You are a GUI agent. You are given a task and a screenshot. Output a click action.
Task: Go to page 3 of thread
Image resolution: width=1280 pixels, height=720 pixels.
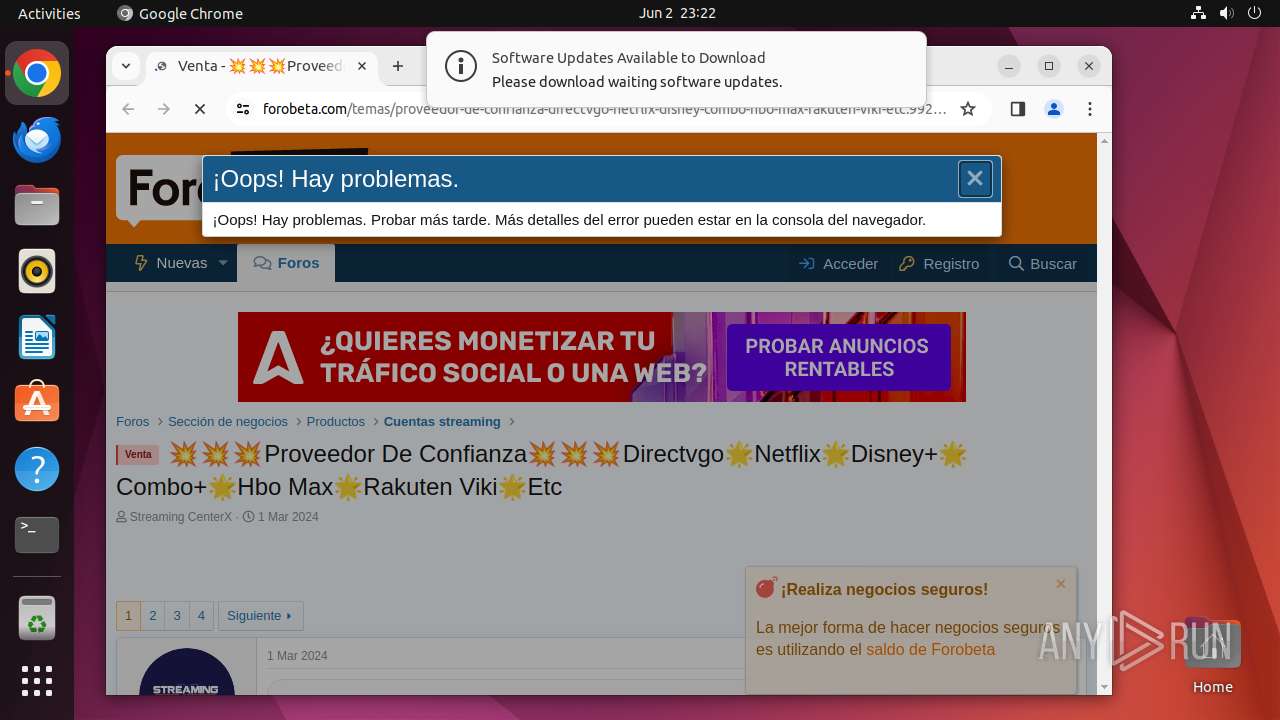177,616
